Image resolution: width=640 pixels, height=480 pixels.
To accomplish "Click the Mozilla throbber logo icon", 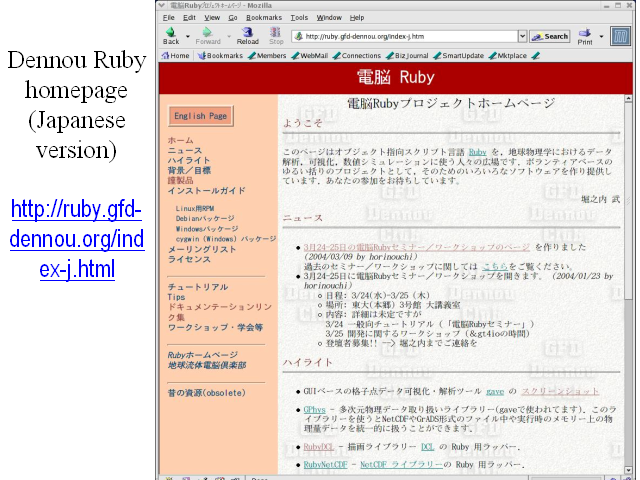I will (x=620, y=36).
